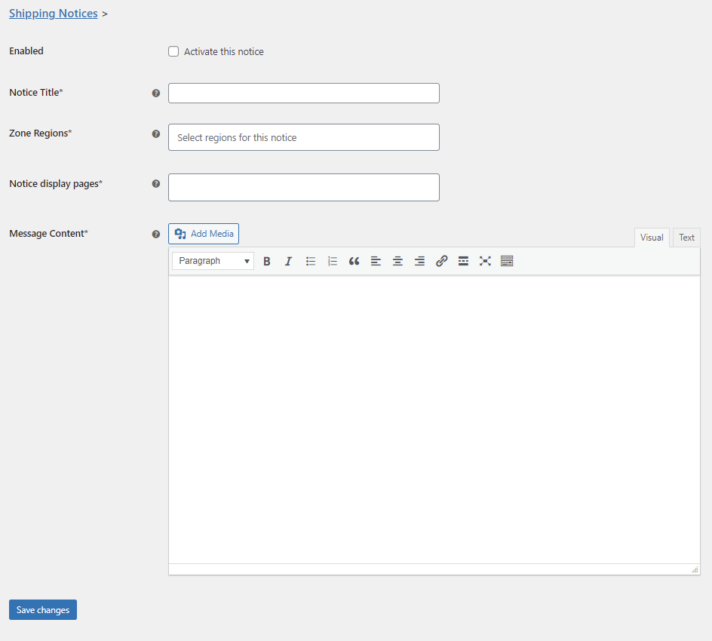Apply italic formatting to the message
The width and height of the screenshot is (712, 641).
[288, 261]
